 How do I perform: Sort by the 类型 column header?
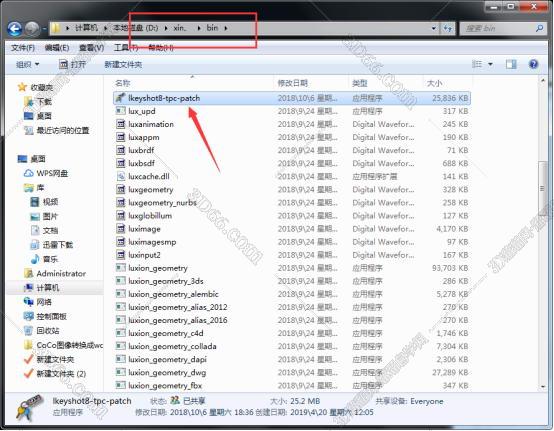tap(360, 83)
